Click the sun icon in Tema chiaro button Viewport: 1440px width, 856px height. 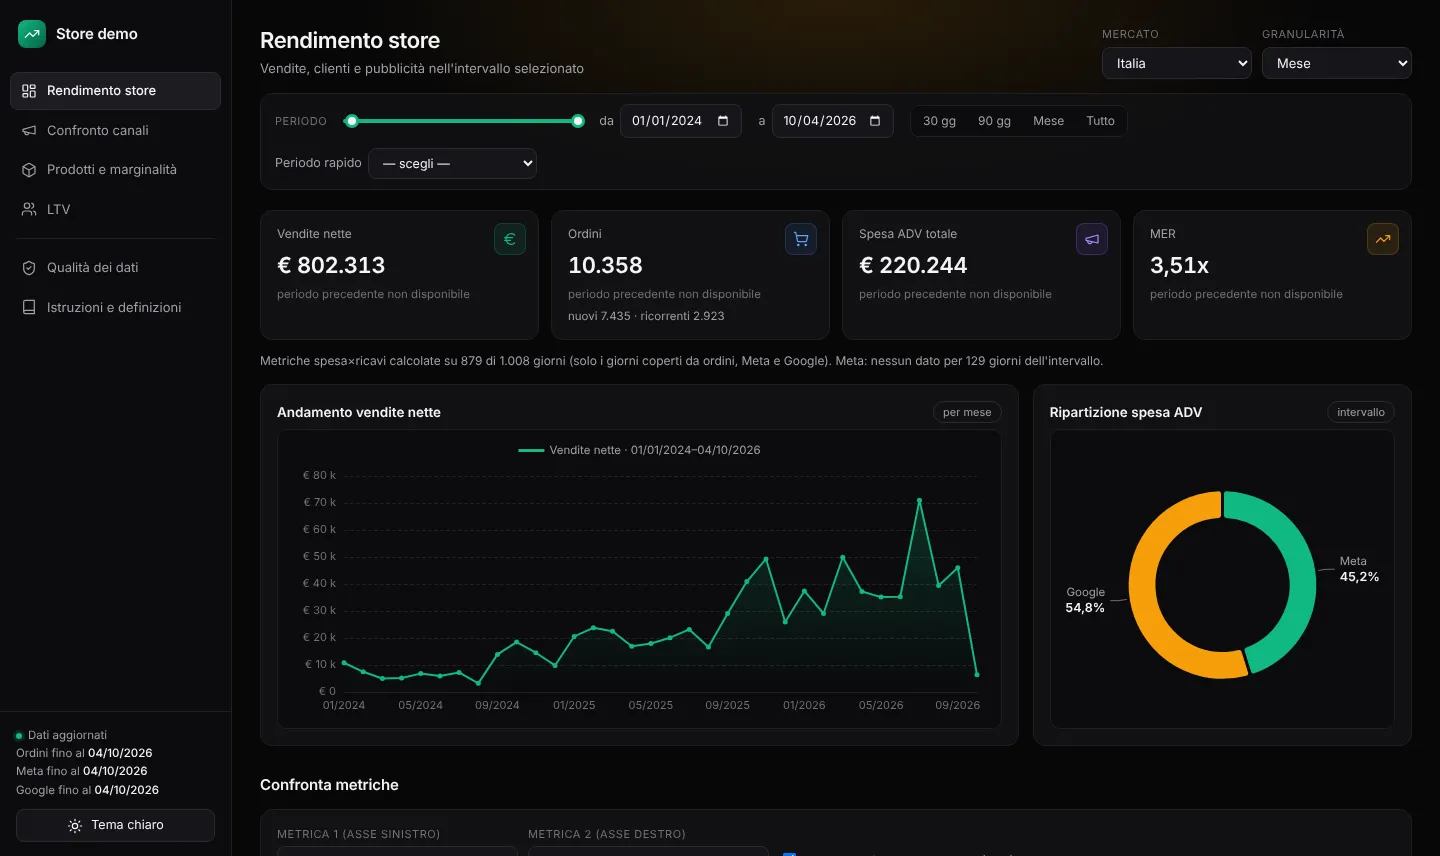click(x=75, y=826)
